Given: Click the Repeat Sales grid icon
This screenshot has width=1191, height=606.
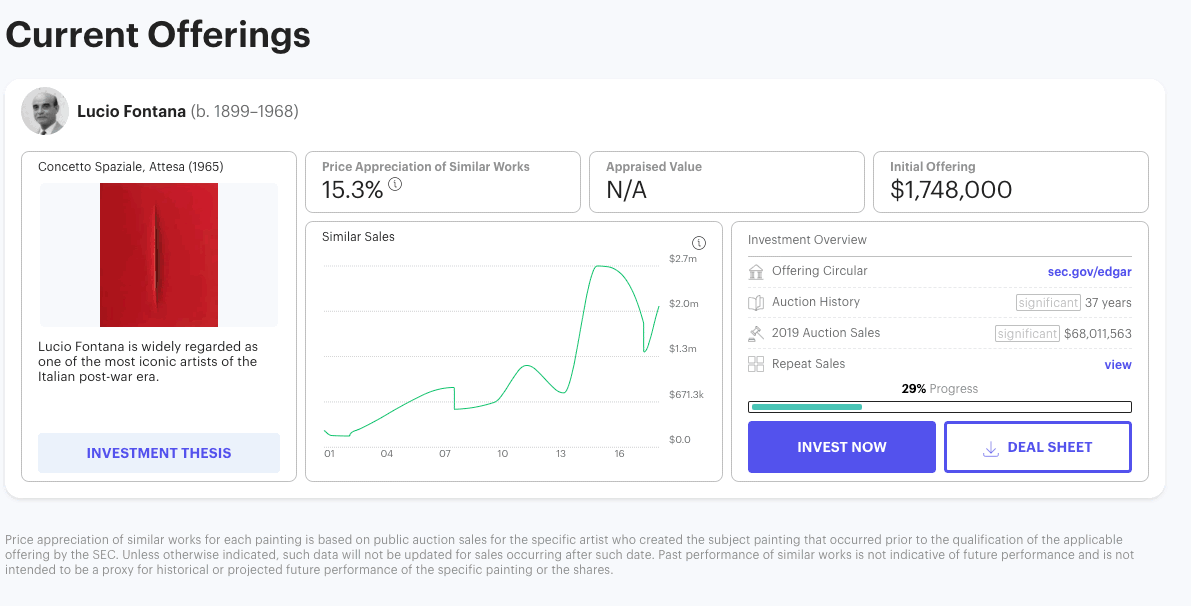Looking at the screenshot, I should coord(756,365).
